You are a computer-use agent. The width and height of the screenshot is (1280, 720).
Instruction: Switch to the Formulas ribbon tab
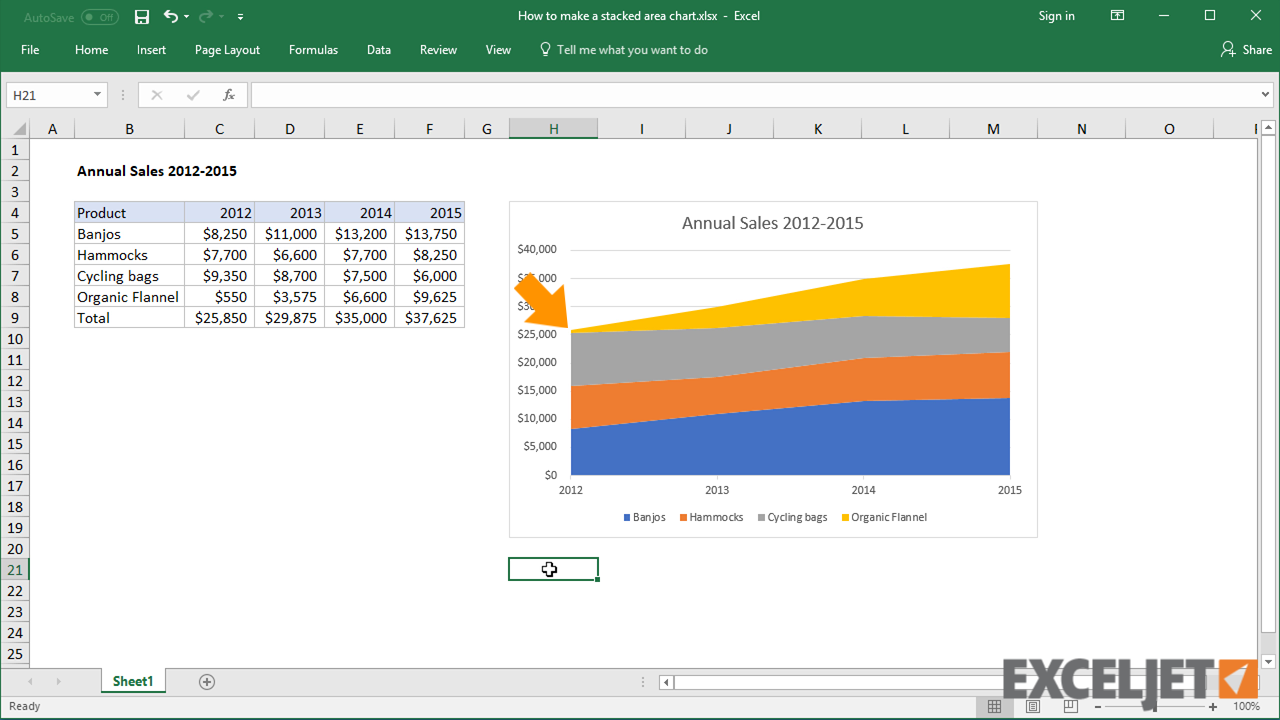pos(313,49)
